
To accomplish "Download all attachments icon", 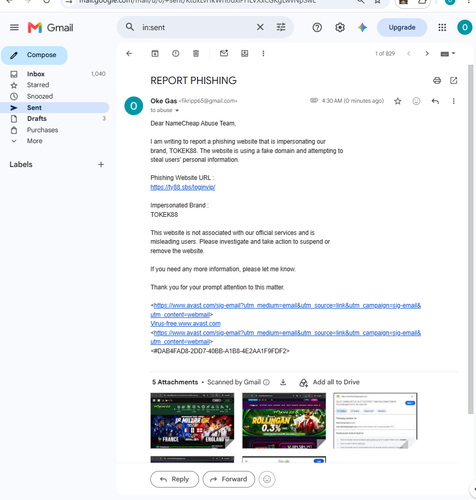I will [283, 382].
